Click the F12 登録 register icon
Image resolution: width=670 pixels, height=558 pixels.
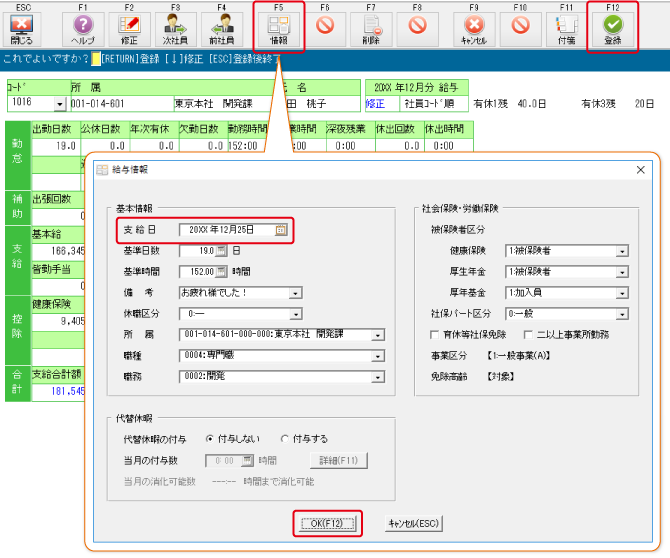coord(613,29)
